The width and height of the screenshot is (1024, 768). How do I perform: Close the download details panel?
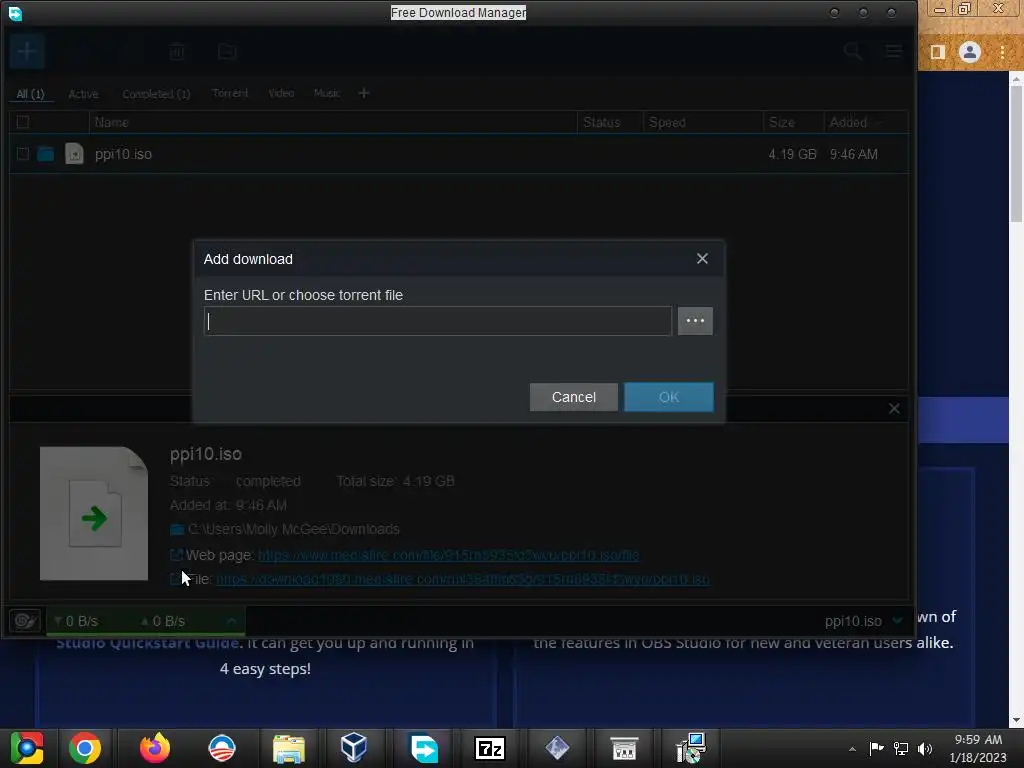(x=894, y=409)
